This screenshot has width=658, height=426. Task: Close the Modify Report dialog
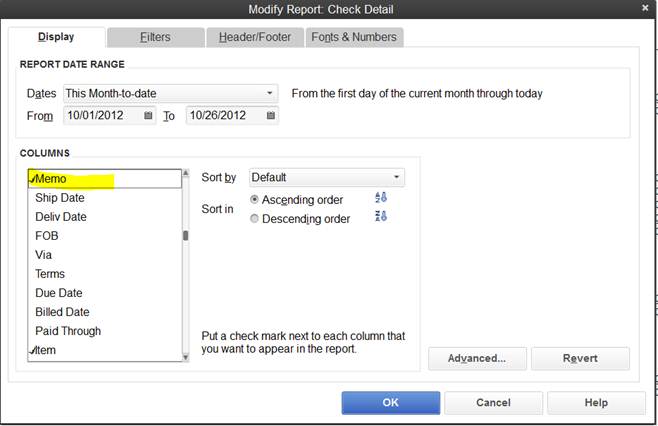click(645, 9)
